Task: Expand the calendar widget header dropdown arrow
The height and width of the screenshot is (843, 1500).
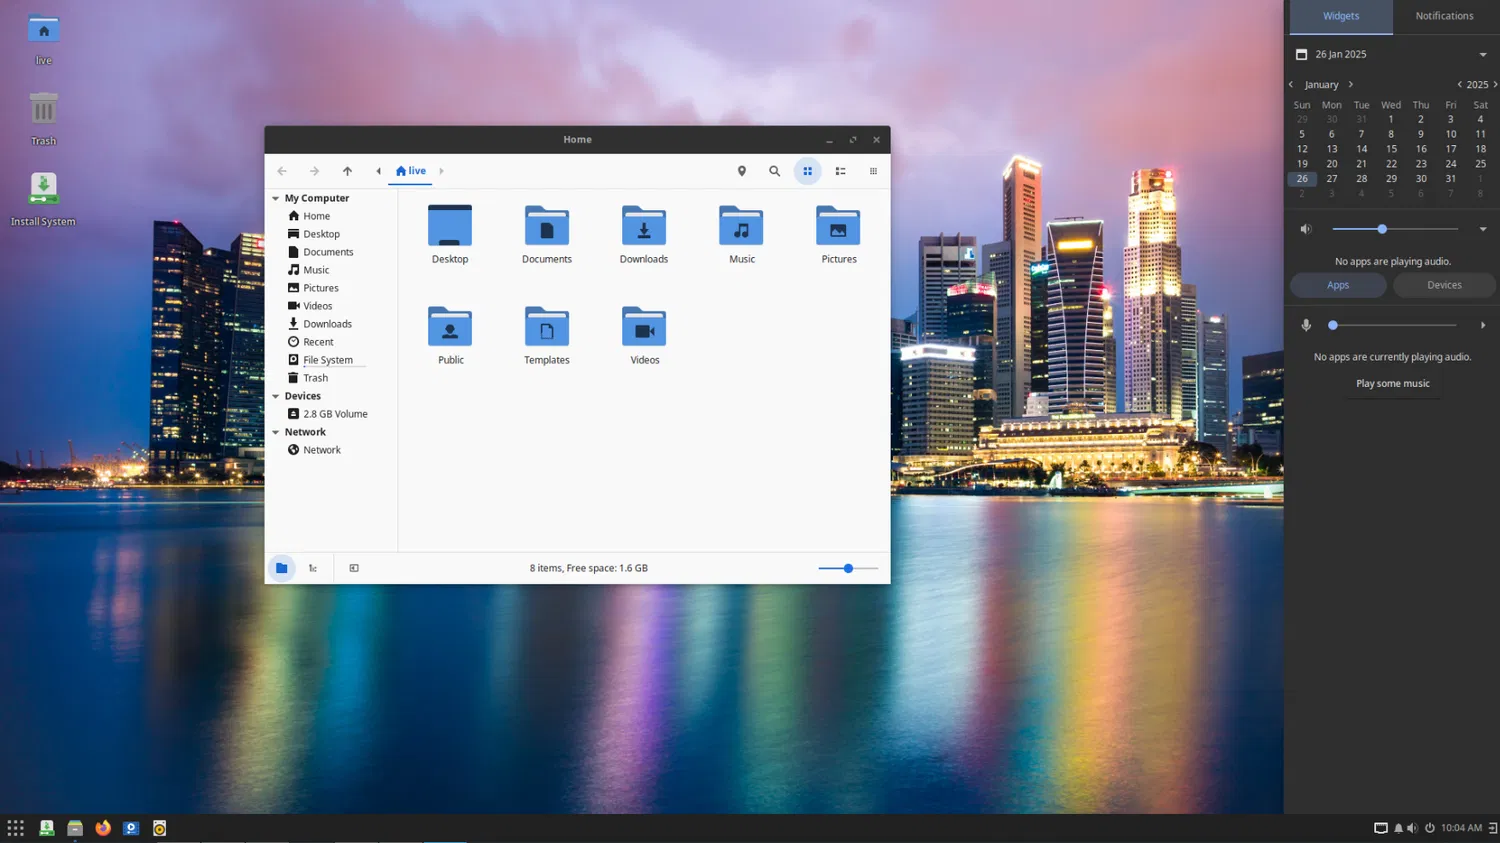Action: 1483,55
